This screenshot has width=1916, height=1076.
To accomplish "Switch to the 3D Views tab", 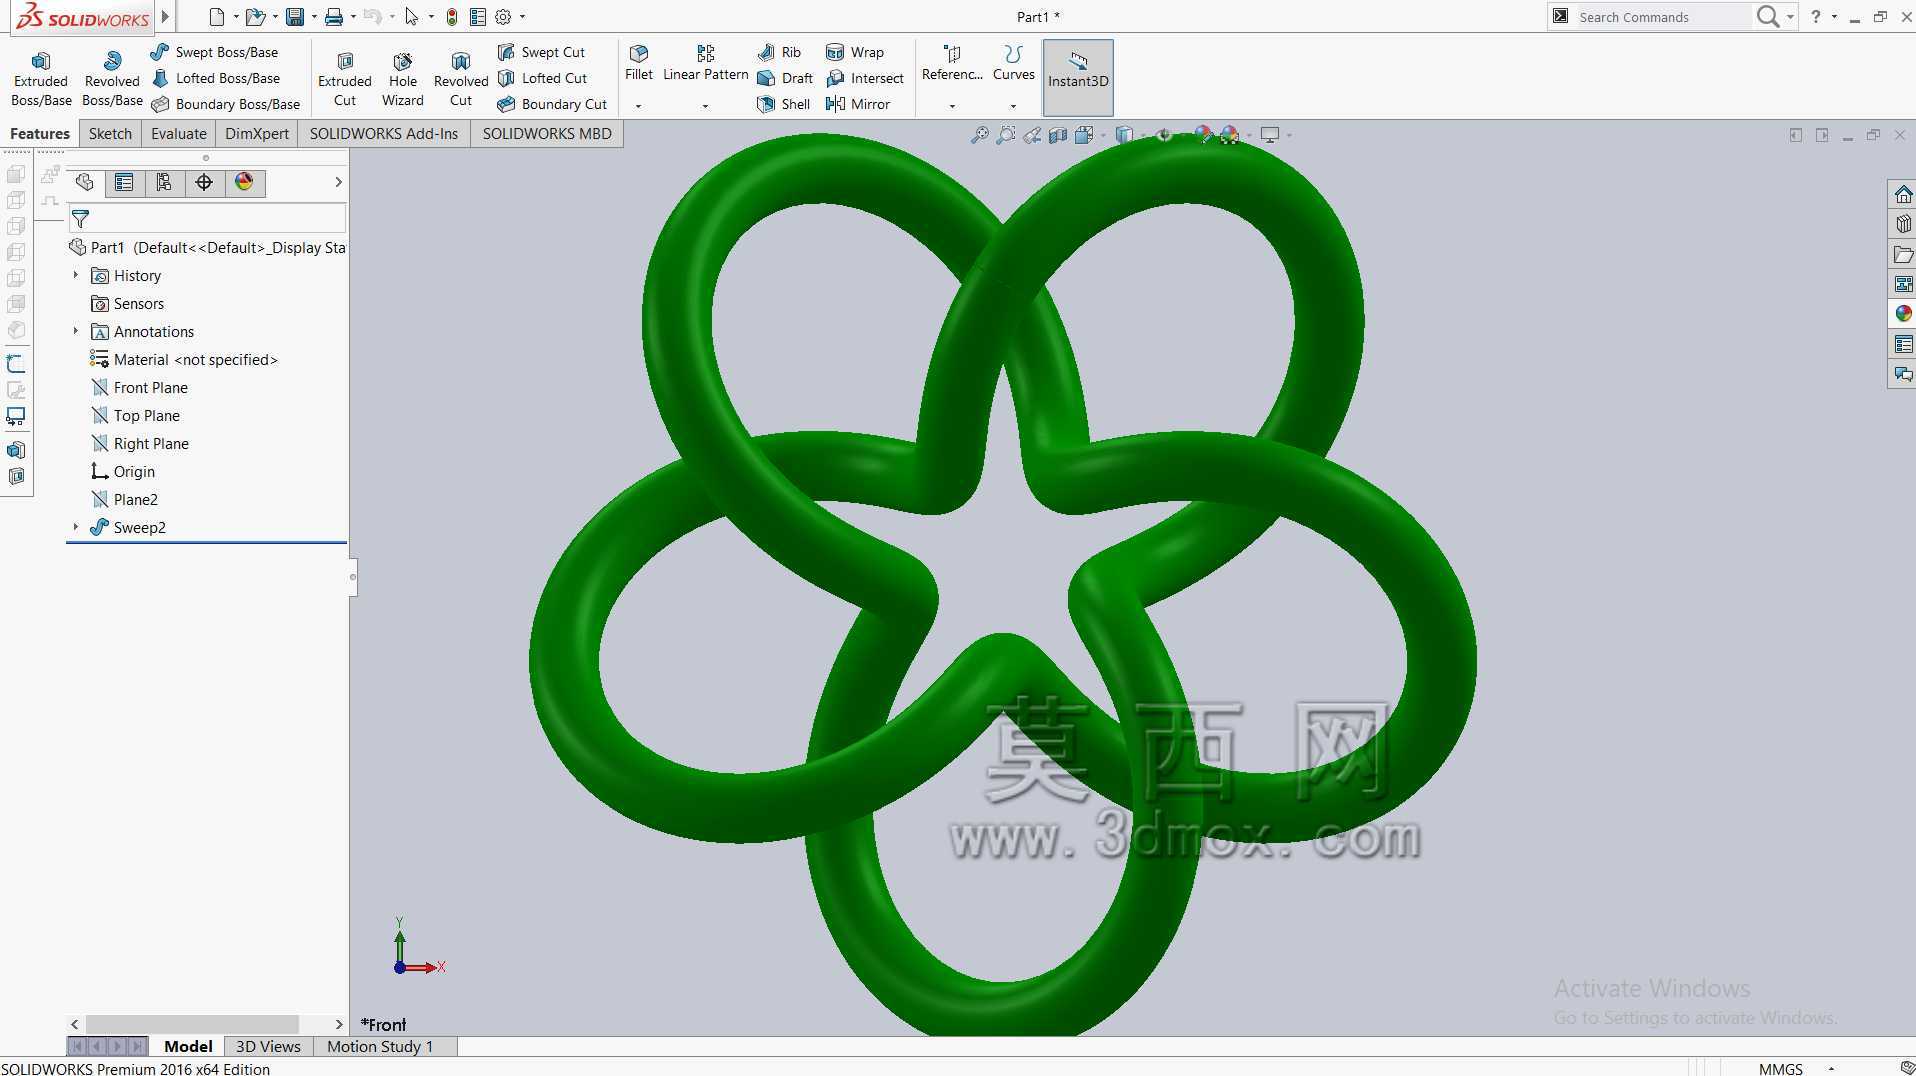I will coord(268,1047).
